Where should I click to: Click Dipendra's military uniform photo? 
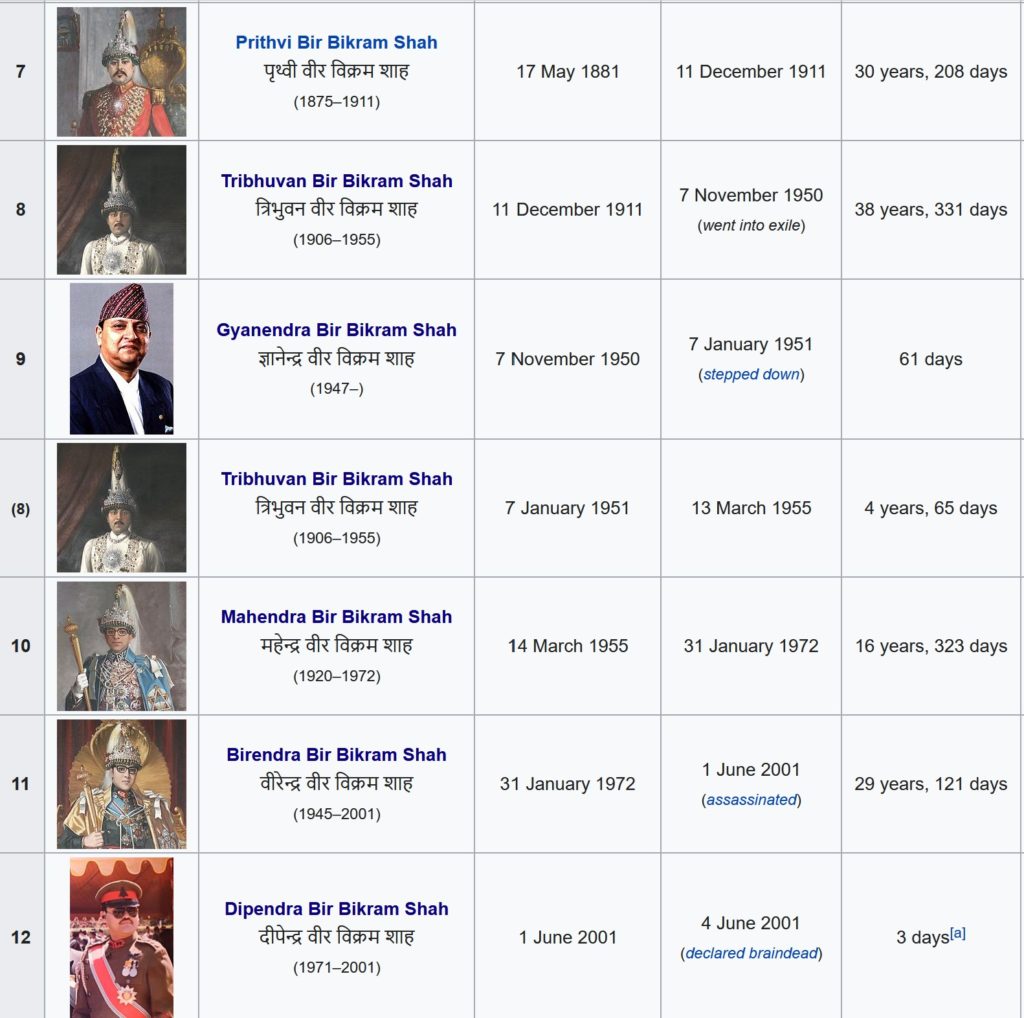click(x=121, y=937)
